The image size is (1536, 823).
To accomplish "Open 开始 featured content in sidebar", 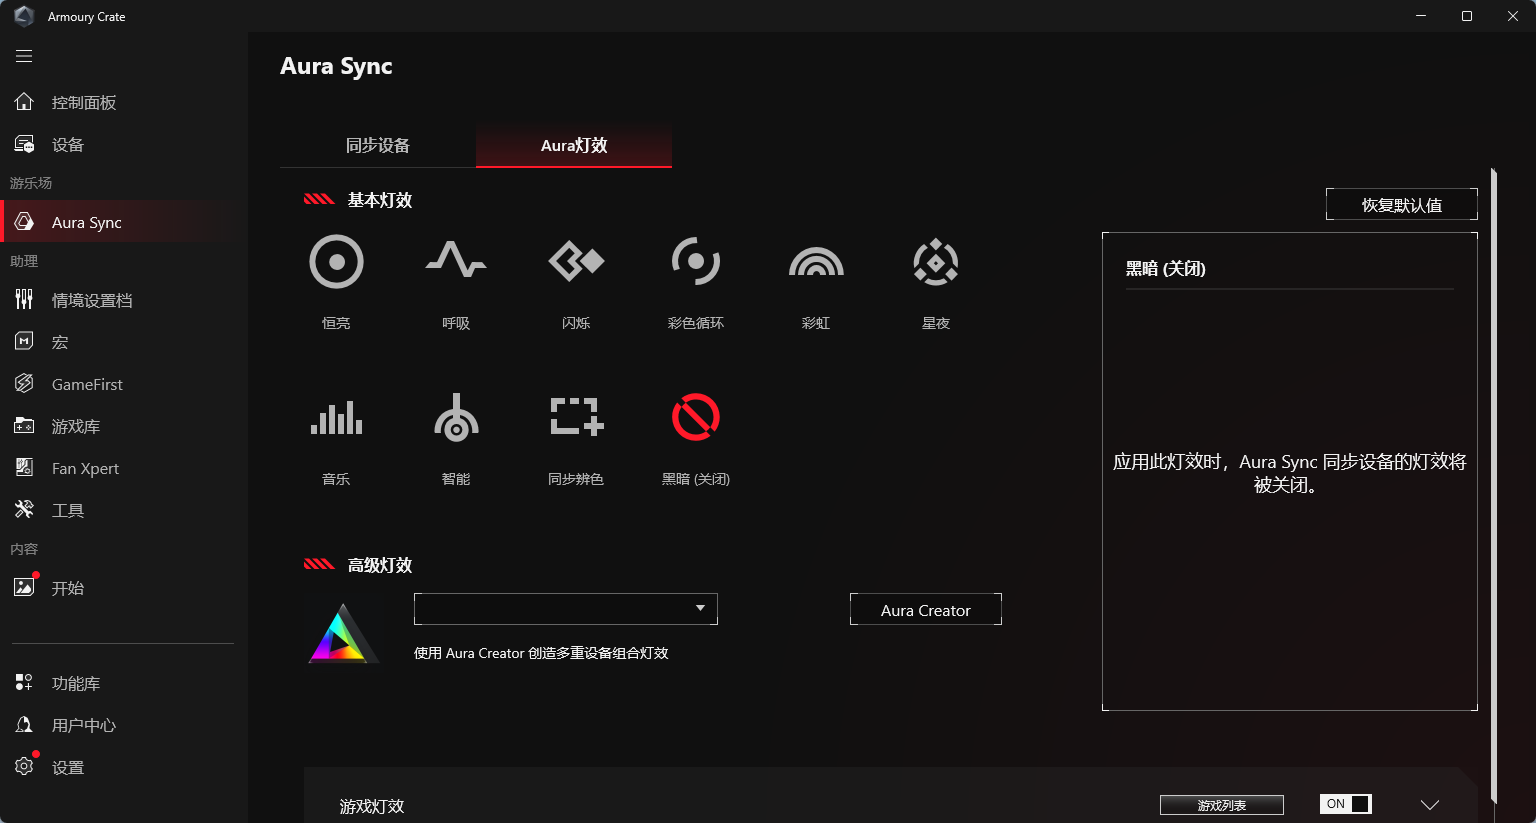I will (124, 588).
